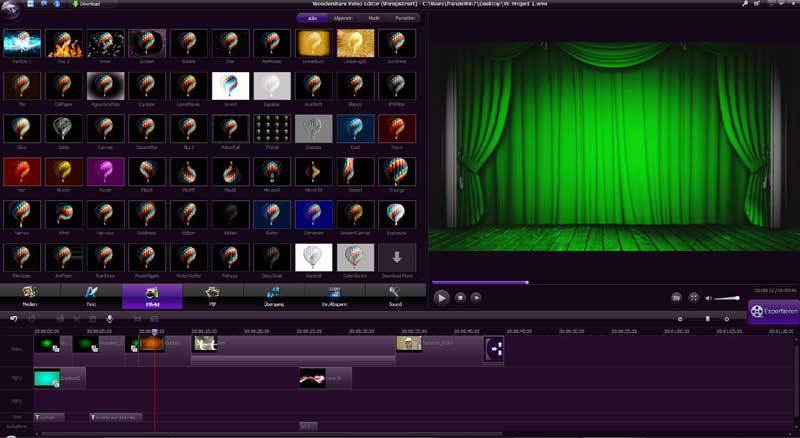The width and height of the screenshot is (800, 438).
Task: Select the gray Emboss effect
Action: (314, 129)
